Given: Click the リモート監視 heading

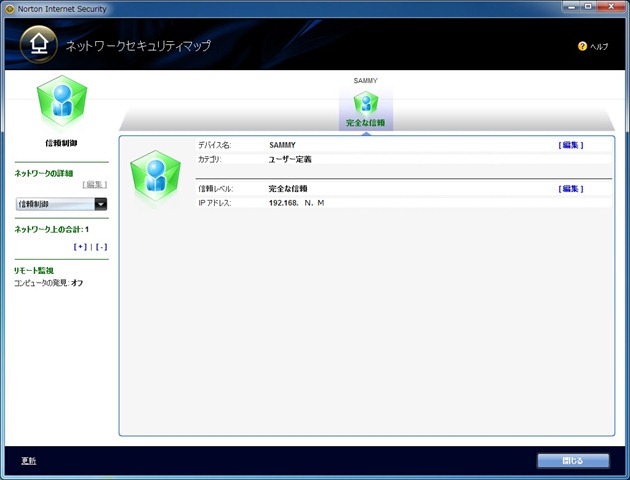Looking at the screenshot, I should pos(34,271).
